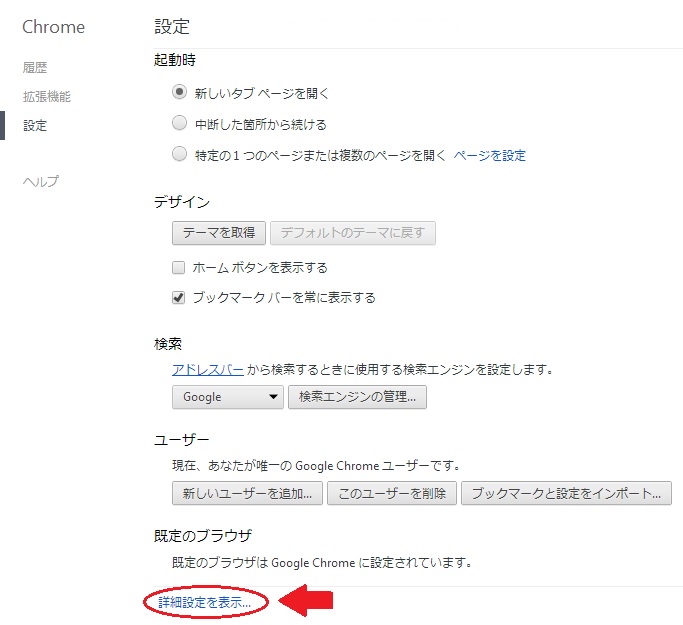The width and height of the screenshot is (683, 625).
Task: Click the 検索 section heading
Action: coord(168,344)
